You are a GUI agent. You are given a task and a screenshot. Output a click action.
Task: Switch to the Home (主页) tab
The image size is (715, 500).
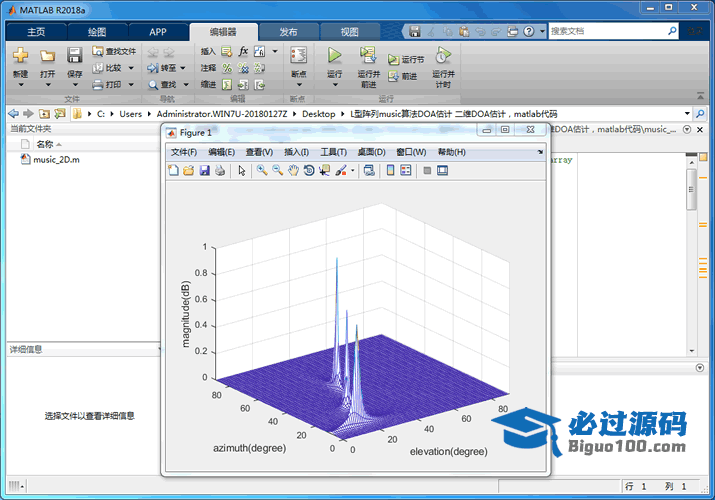[x=36, y=32]
